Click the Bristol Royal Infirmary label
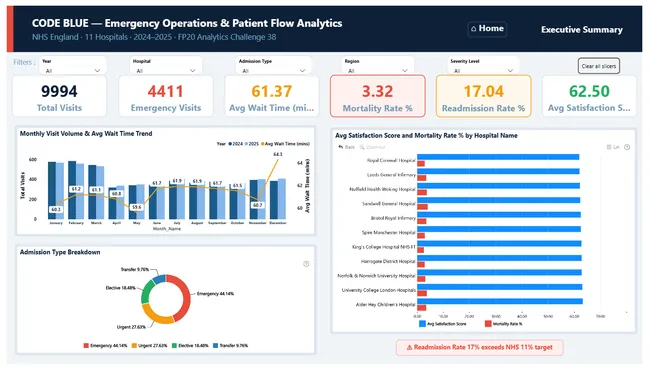Image resolution: width=650 pixels, height=369 pixels. click(x=393, y=218)
